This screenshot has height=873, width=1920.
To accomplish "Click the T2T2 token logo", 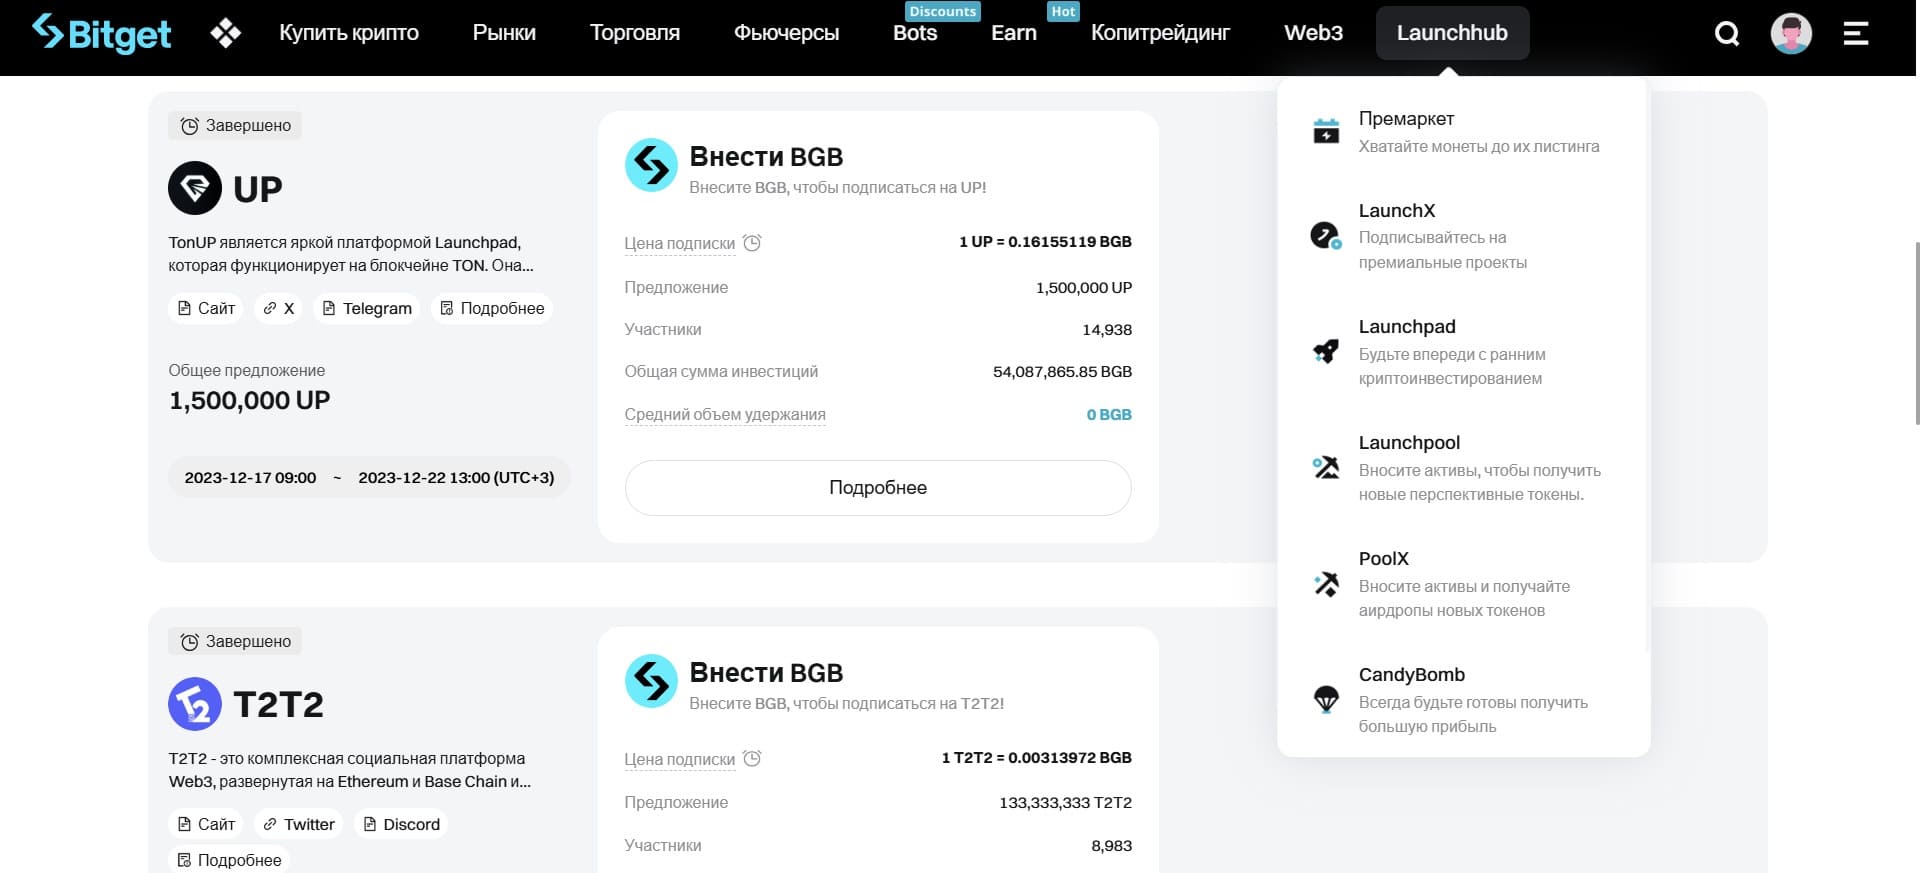I will coord(195,704).
